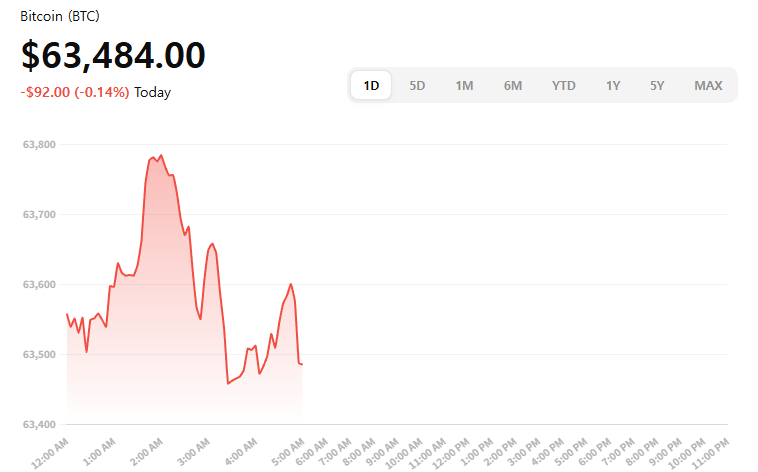
Task: Switch chart to 5Y range
Action: point(657,86)
